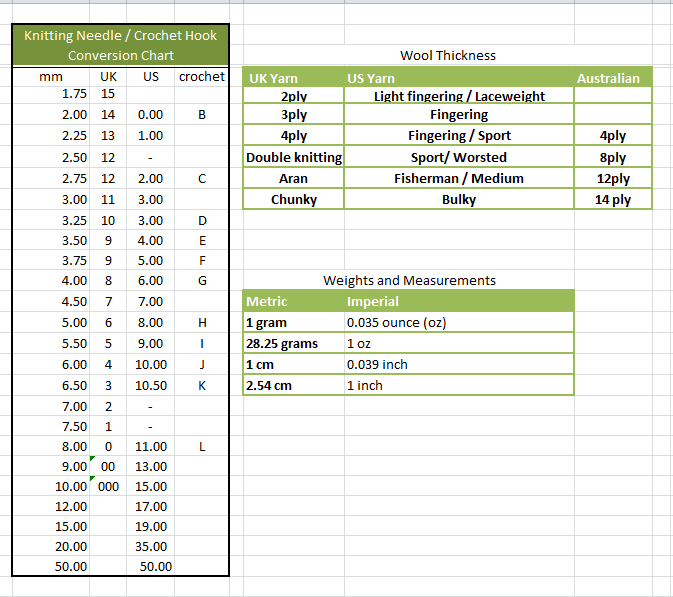Click the crochet hook cell 'L'
The height and width of the screenshot is (597, 673).
click(202, 446)
